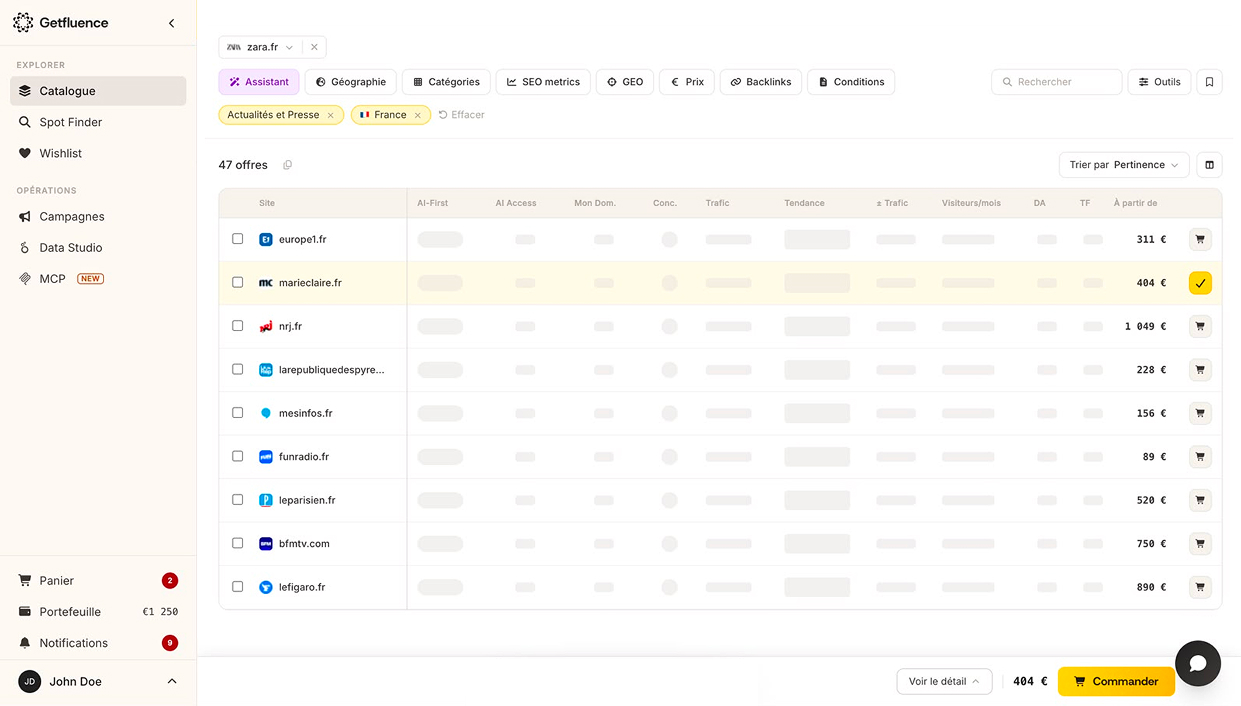Click Effacer to clear filters
Screen dimensions: 1241x706
[461, 115]
